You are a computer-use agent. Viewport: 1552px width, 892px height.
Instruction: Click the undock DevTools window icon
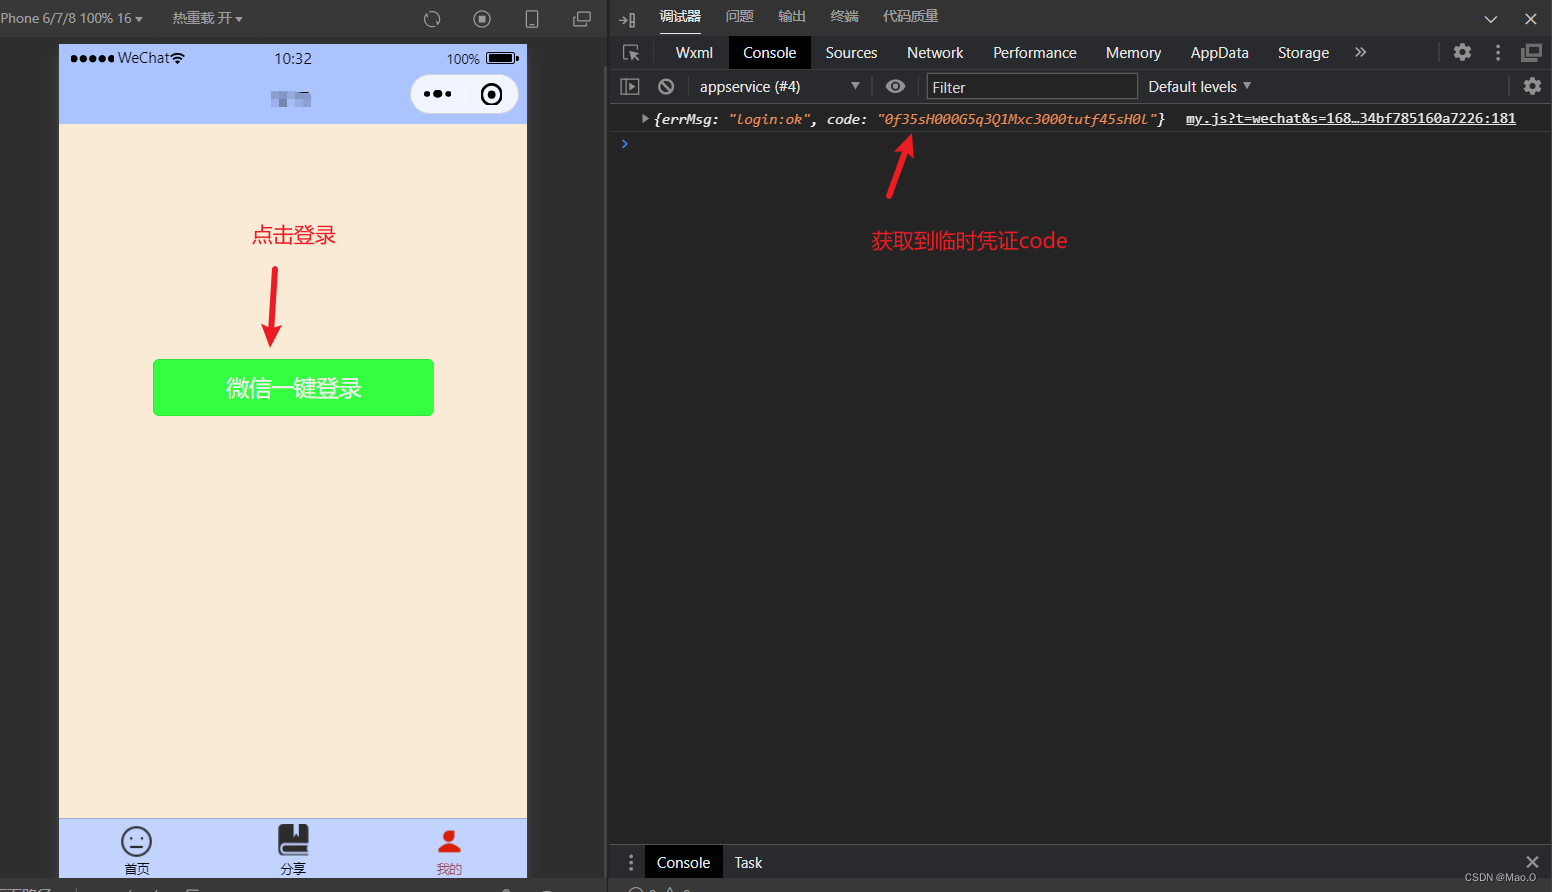tap(1531, 53)
